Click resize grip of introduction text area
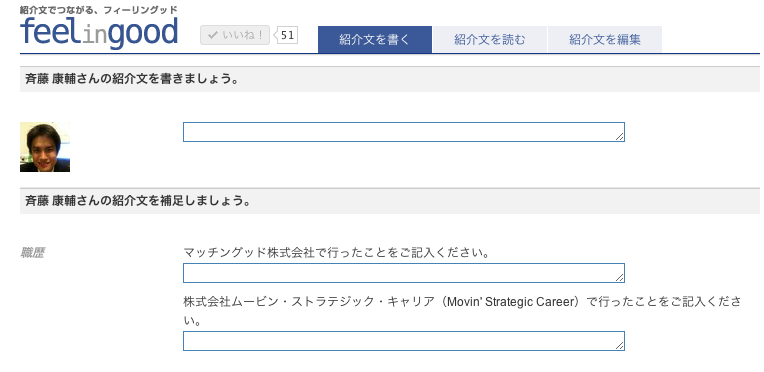 (619, 137)
